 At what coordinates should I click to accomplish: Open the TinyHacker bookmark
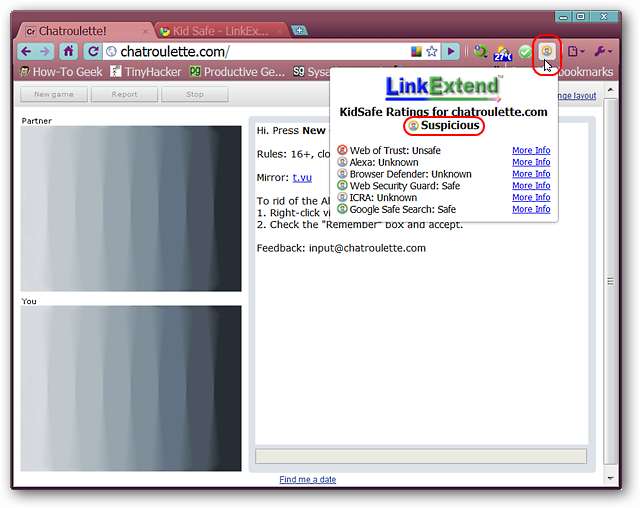click(146, 72)
